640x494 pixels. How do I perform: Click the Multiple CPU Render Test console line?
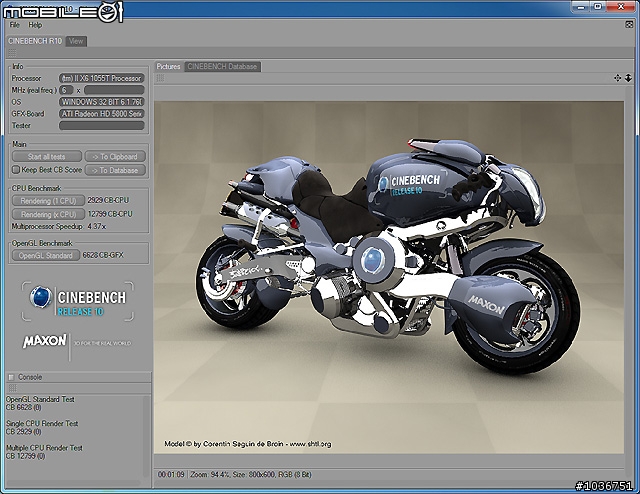tap(44, 448)
